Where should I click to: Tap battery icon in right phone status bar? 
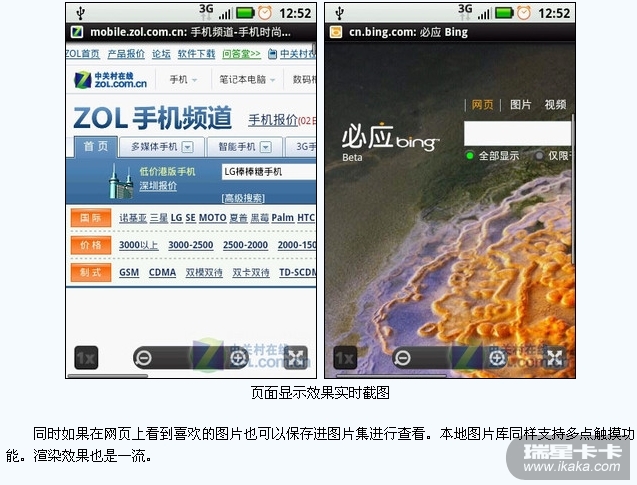tap(505, 13)
